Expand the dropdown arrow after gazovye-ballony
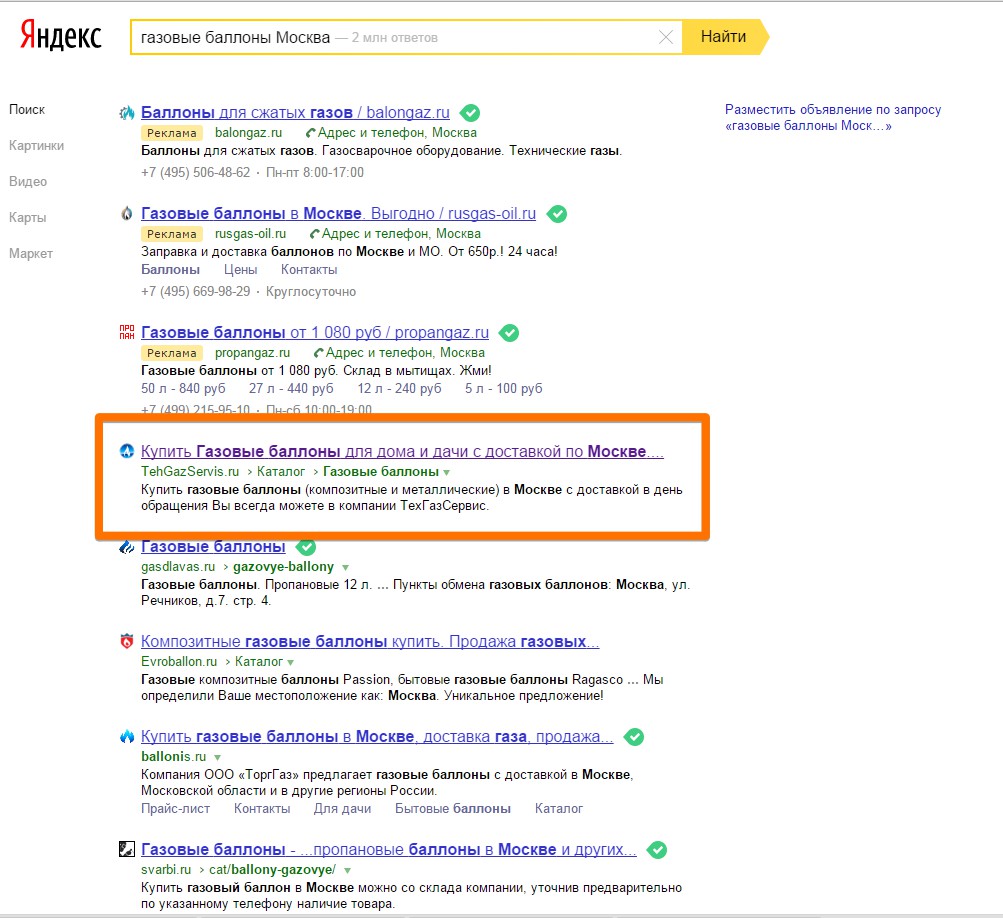The image size is (1003, 918). point(345,567)
